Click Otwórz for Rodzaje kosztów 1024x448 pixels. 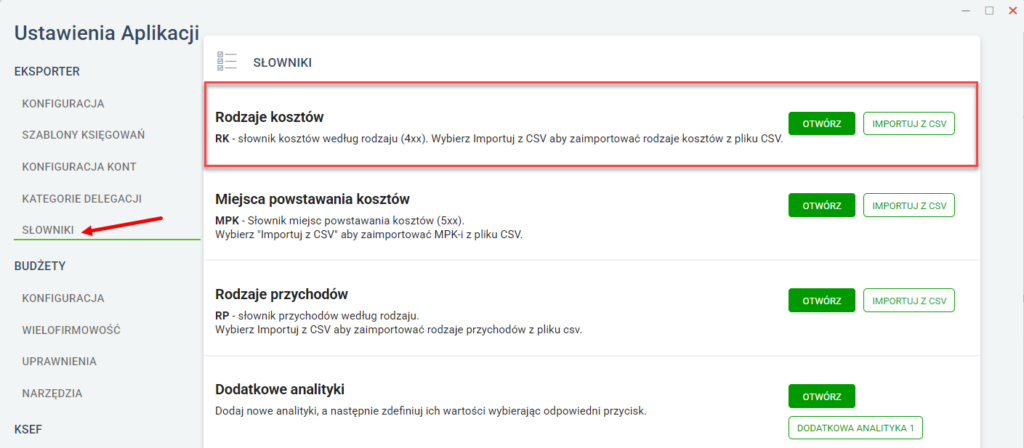click(822, 123)
